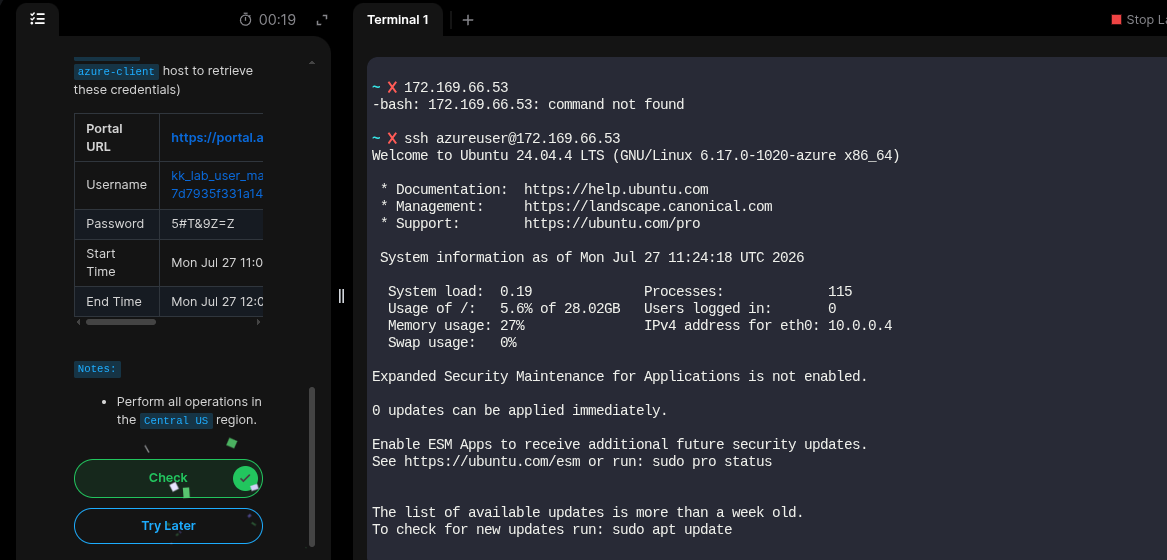Click the 00:19 timer text
The height and width of the screenshot is (560, 1167).
tap(278, 20)
